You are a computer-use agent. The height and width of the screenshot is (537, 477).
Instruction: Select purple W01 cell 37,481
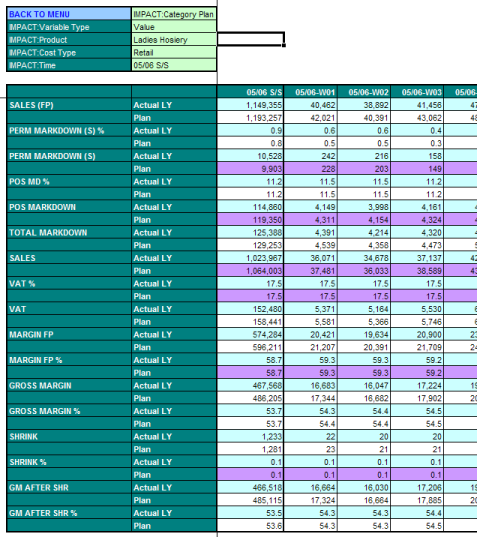[x=311, y=271]
